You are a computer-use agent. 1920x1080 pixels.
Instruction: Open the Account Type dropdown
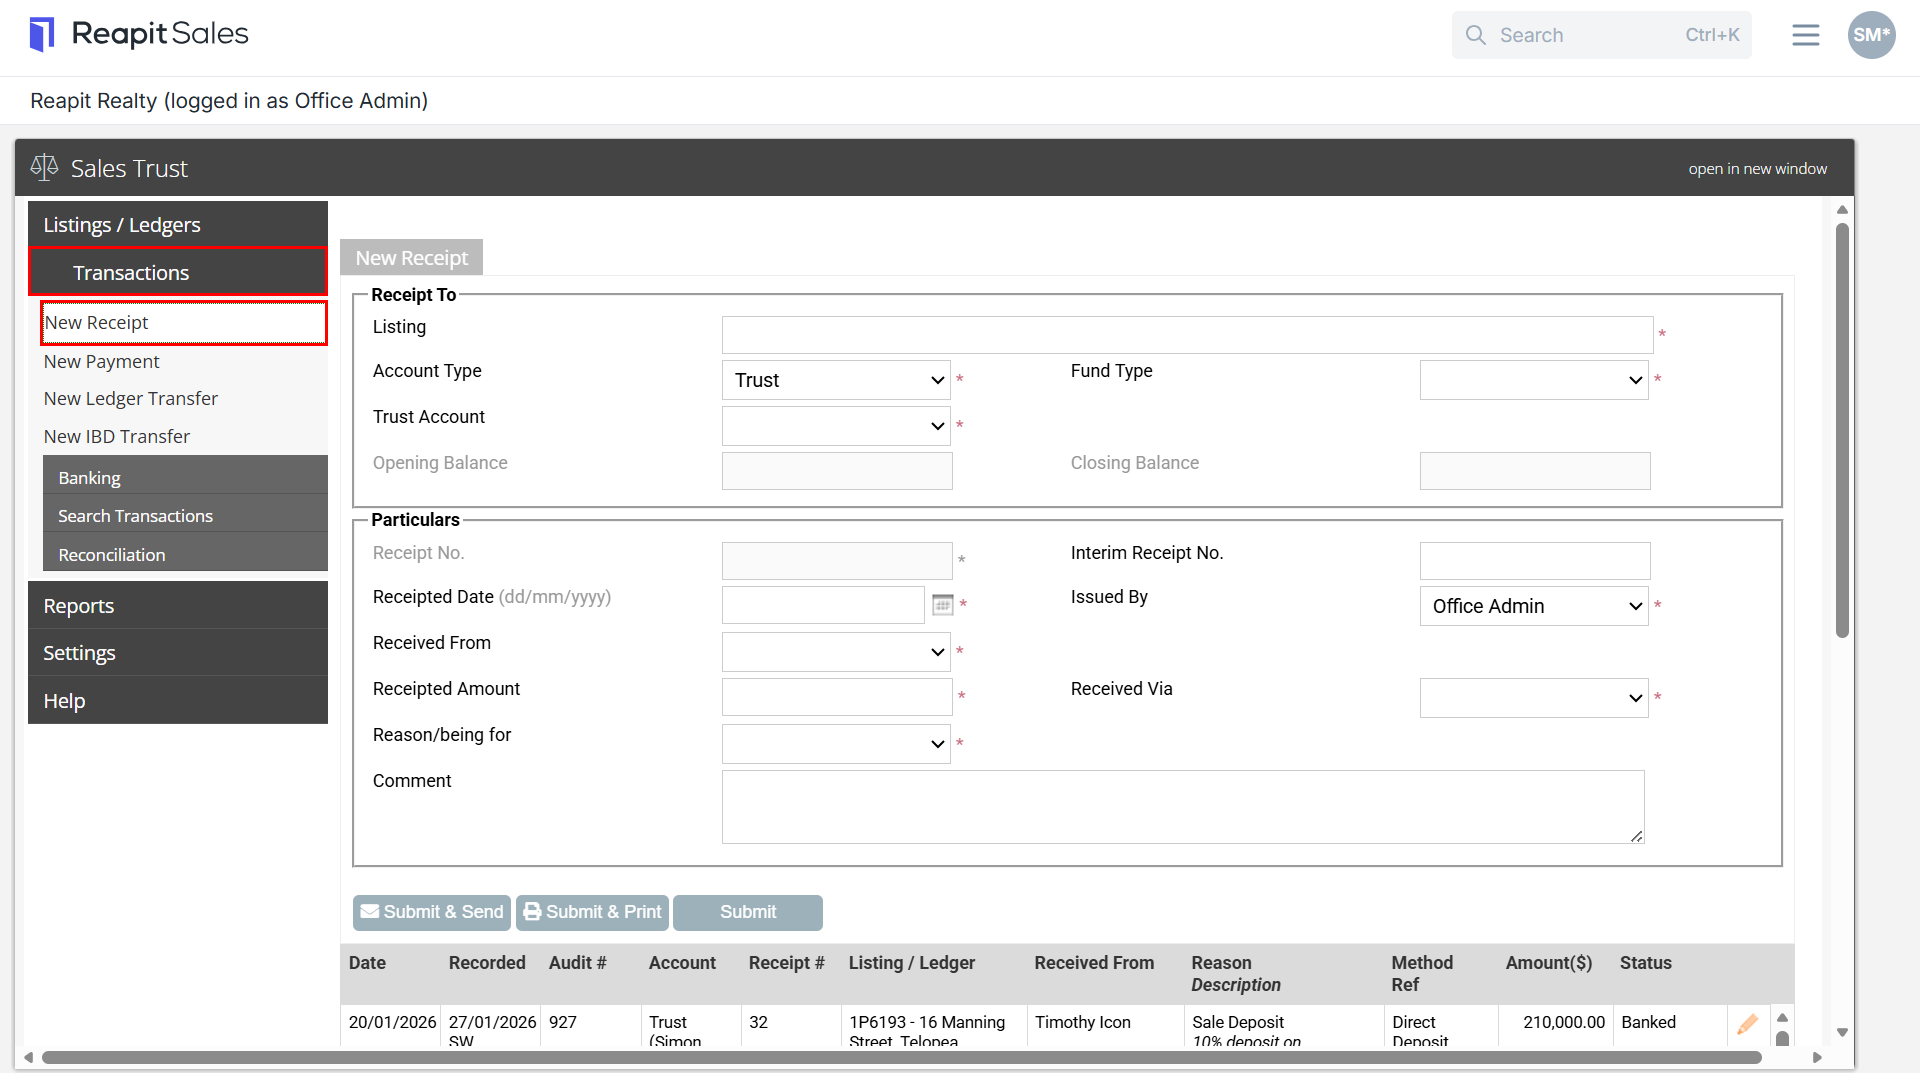coord(836,380)
